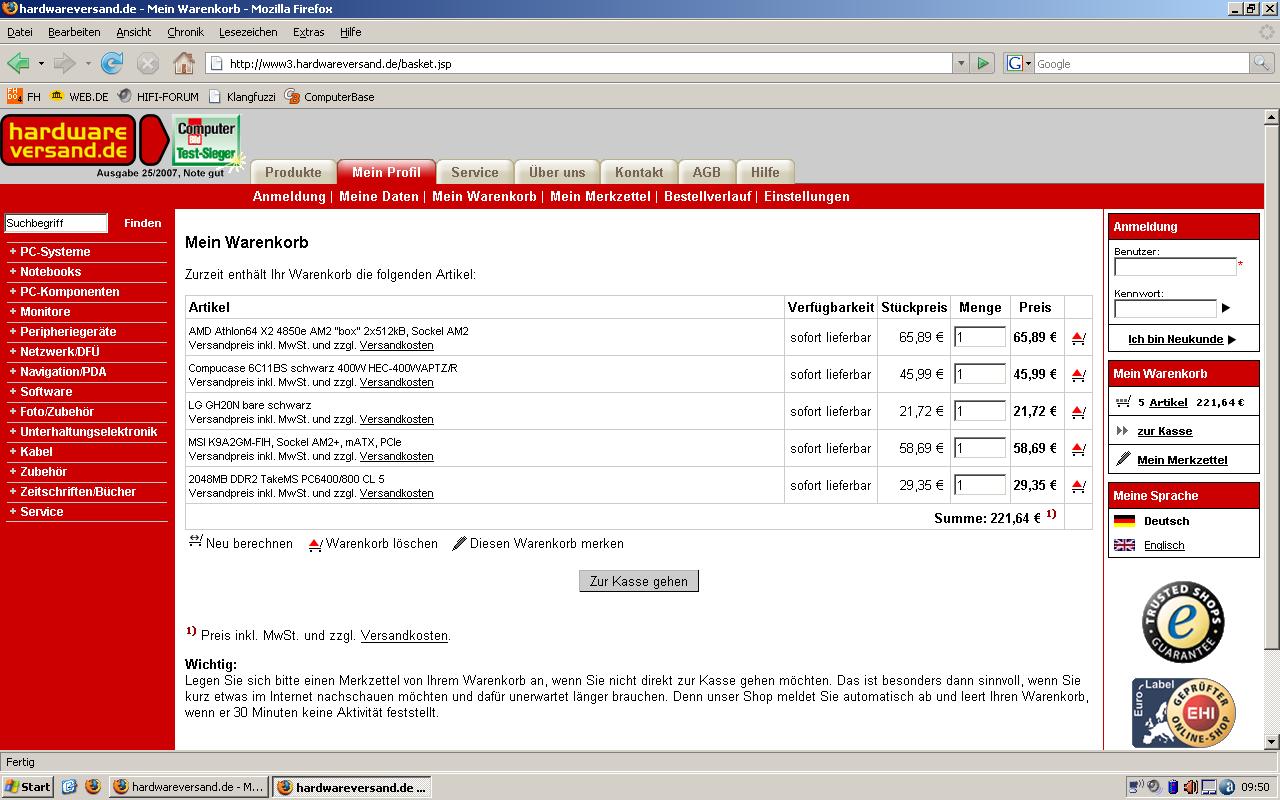Click the Firefox icon in the quick launch
The height and width of the screenshot is (800, 1280).
coord(92,787)
